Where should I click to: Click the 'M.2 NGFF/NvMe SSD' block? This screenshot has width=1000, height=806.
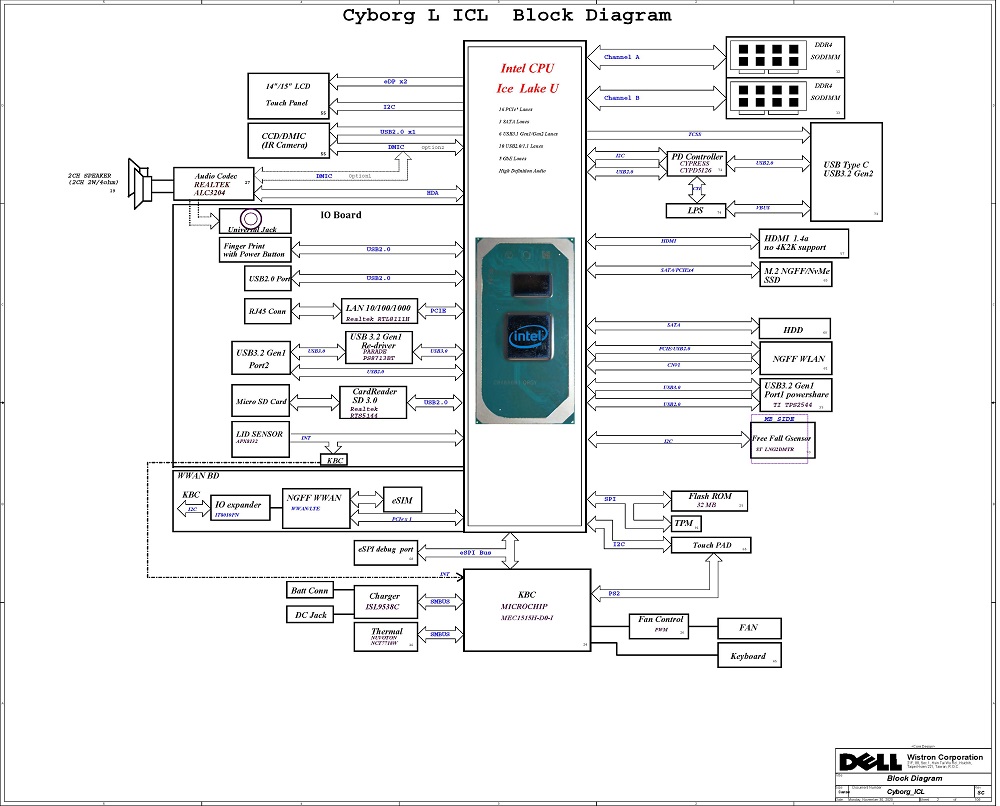coord(795,274)
